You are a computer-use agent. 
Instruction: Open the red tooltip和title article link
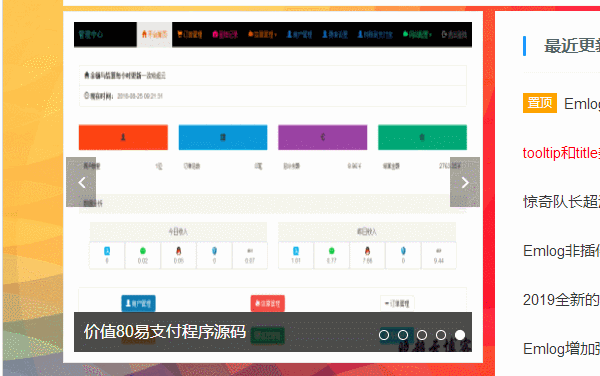[561, 153]
